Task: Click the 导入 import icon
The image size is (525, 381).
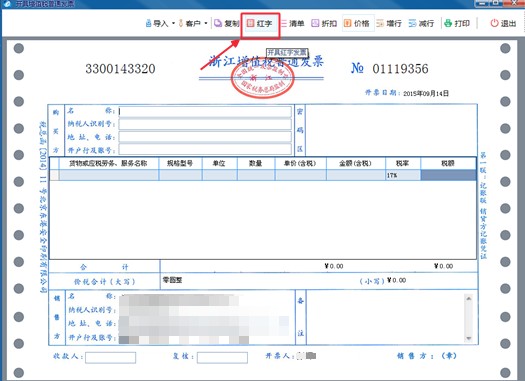Action: pyautogui.click(x=149, y=23)
